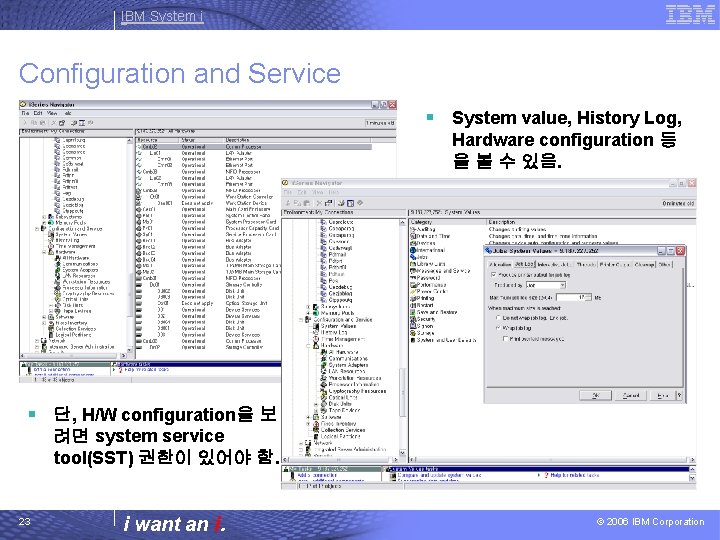720x540 pixels.
Task: Collapse Configuration and Service node in front Navigator
Action: 301,320
